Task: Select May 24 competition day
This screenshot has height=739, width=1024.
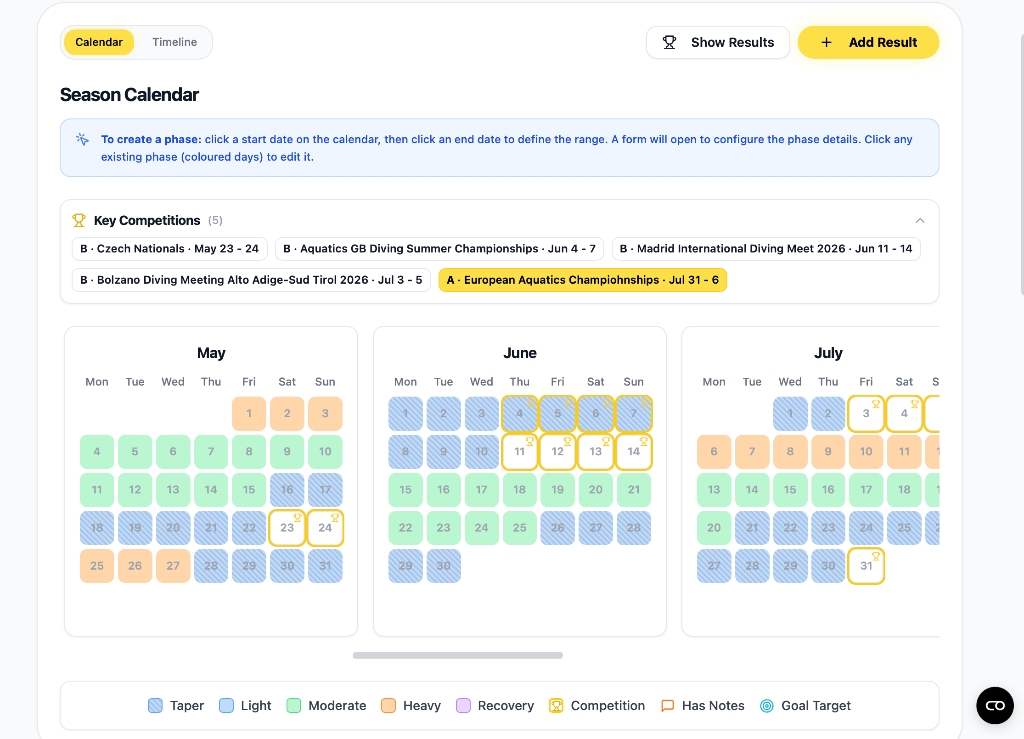Action: tap(325, 527)
